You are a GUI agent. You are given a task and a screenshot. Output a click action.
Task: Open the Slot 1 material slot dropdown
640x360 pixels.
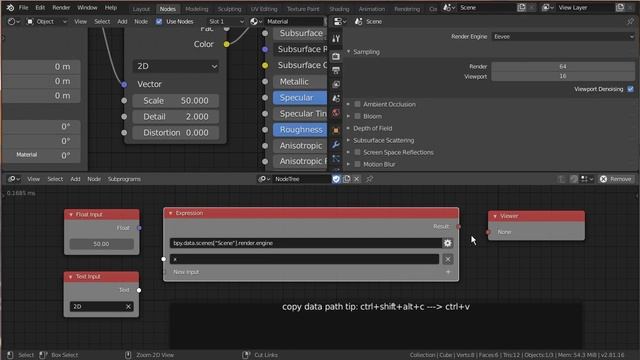[x=226, y=22]
